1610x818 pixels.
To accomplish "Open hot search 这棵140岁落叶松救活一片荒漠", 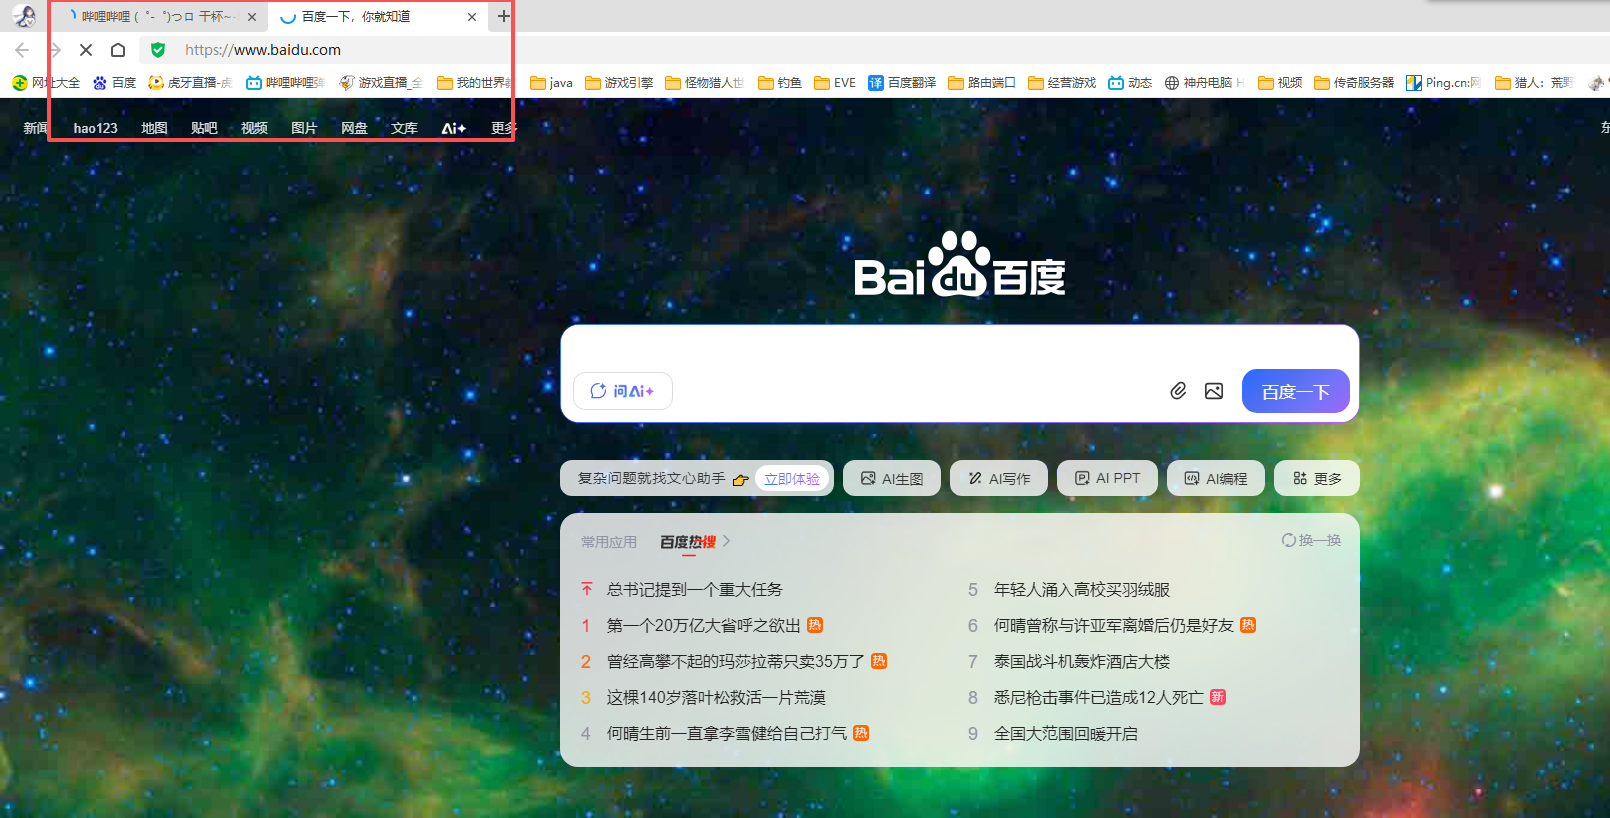I will click(x=716, y=698).
